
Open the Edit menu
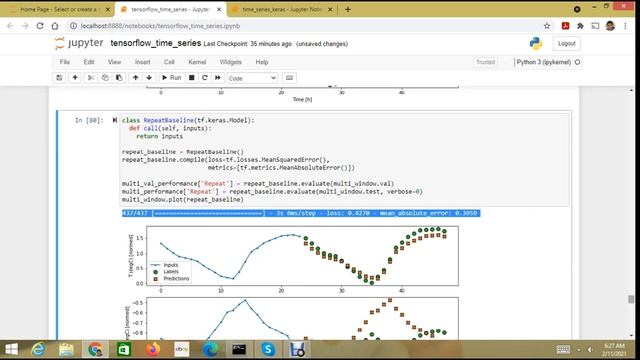[89, 62]
